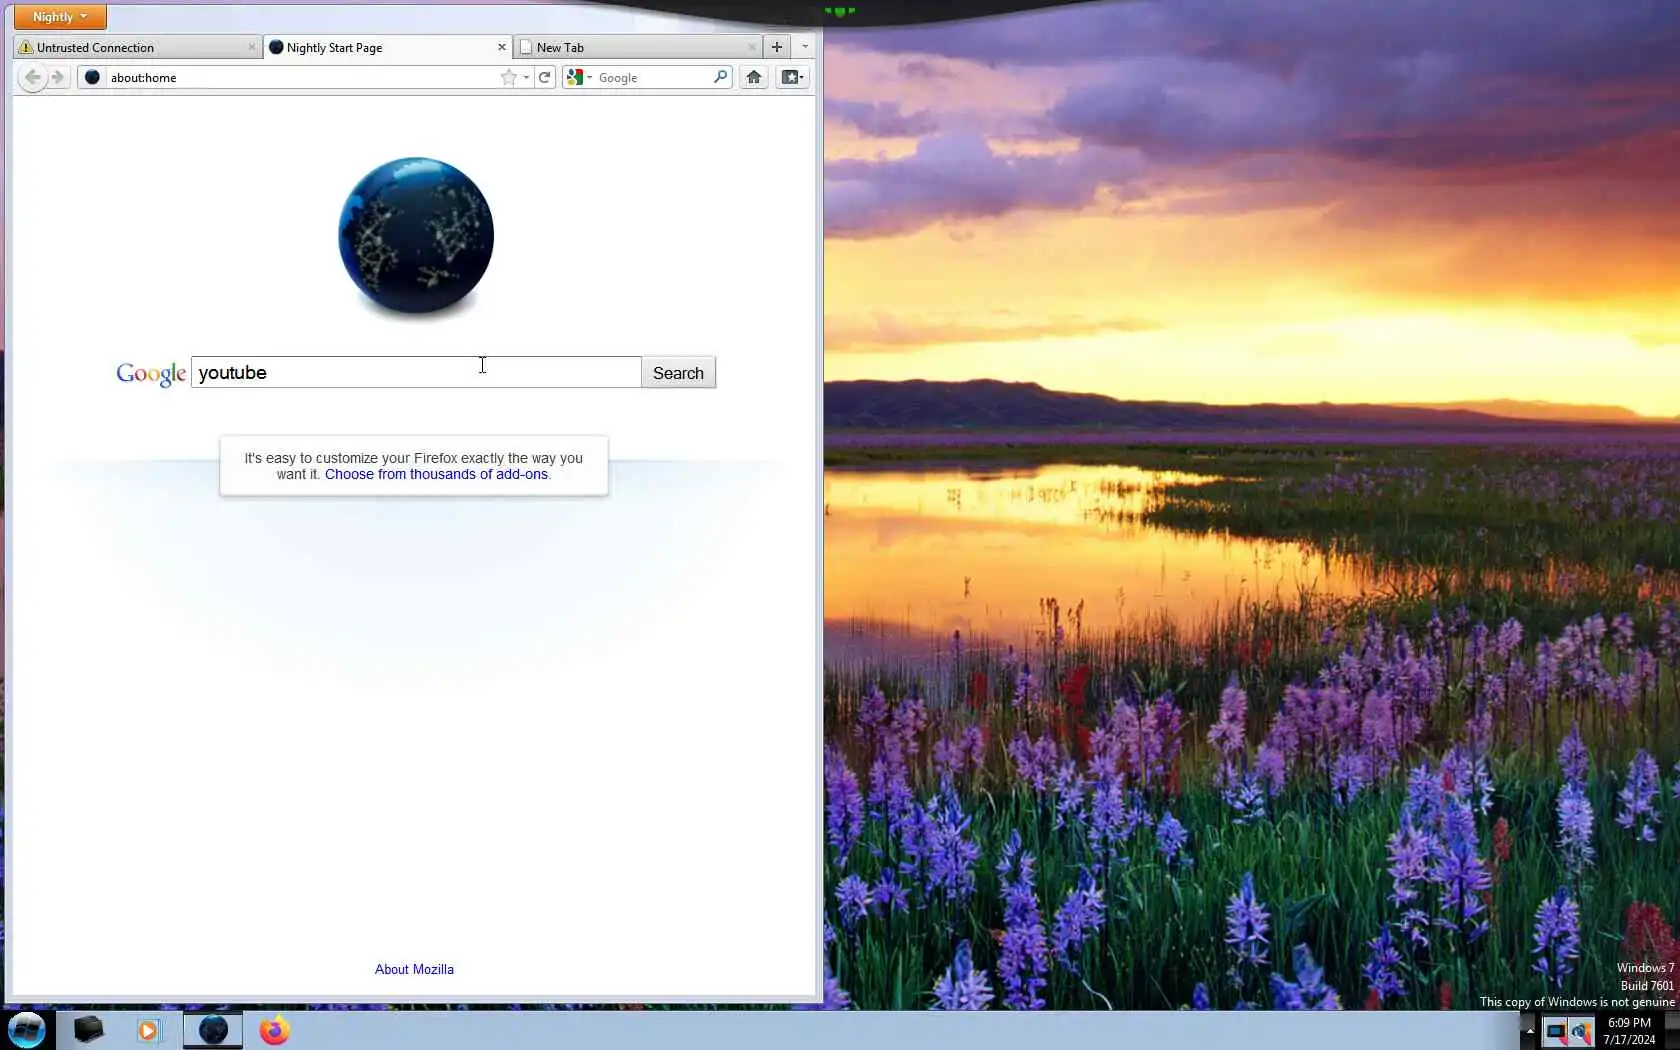Activate the Nightly globe taskbar button
Viewport: 1680px width, 1050px height.
pyautogui.click(x=213, y=1030)
